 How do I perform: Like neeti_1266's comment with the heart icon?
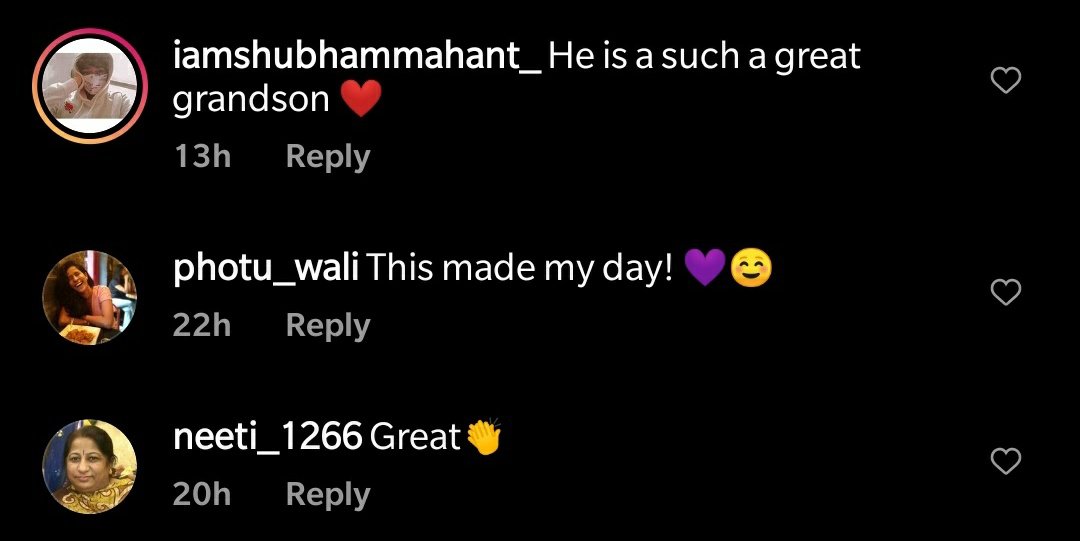coord(1006,461)
